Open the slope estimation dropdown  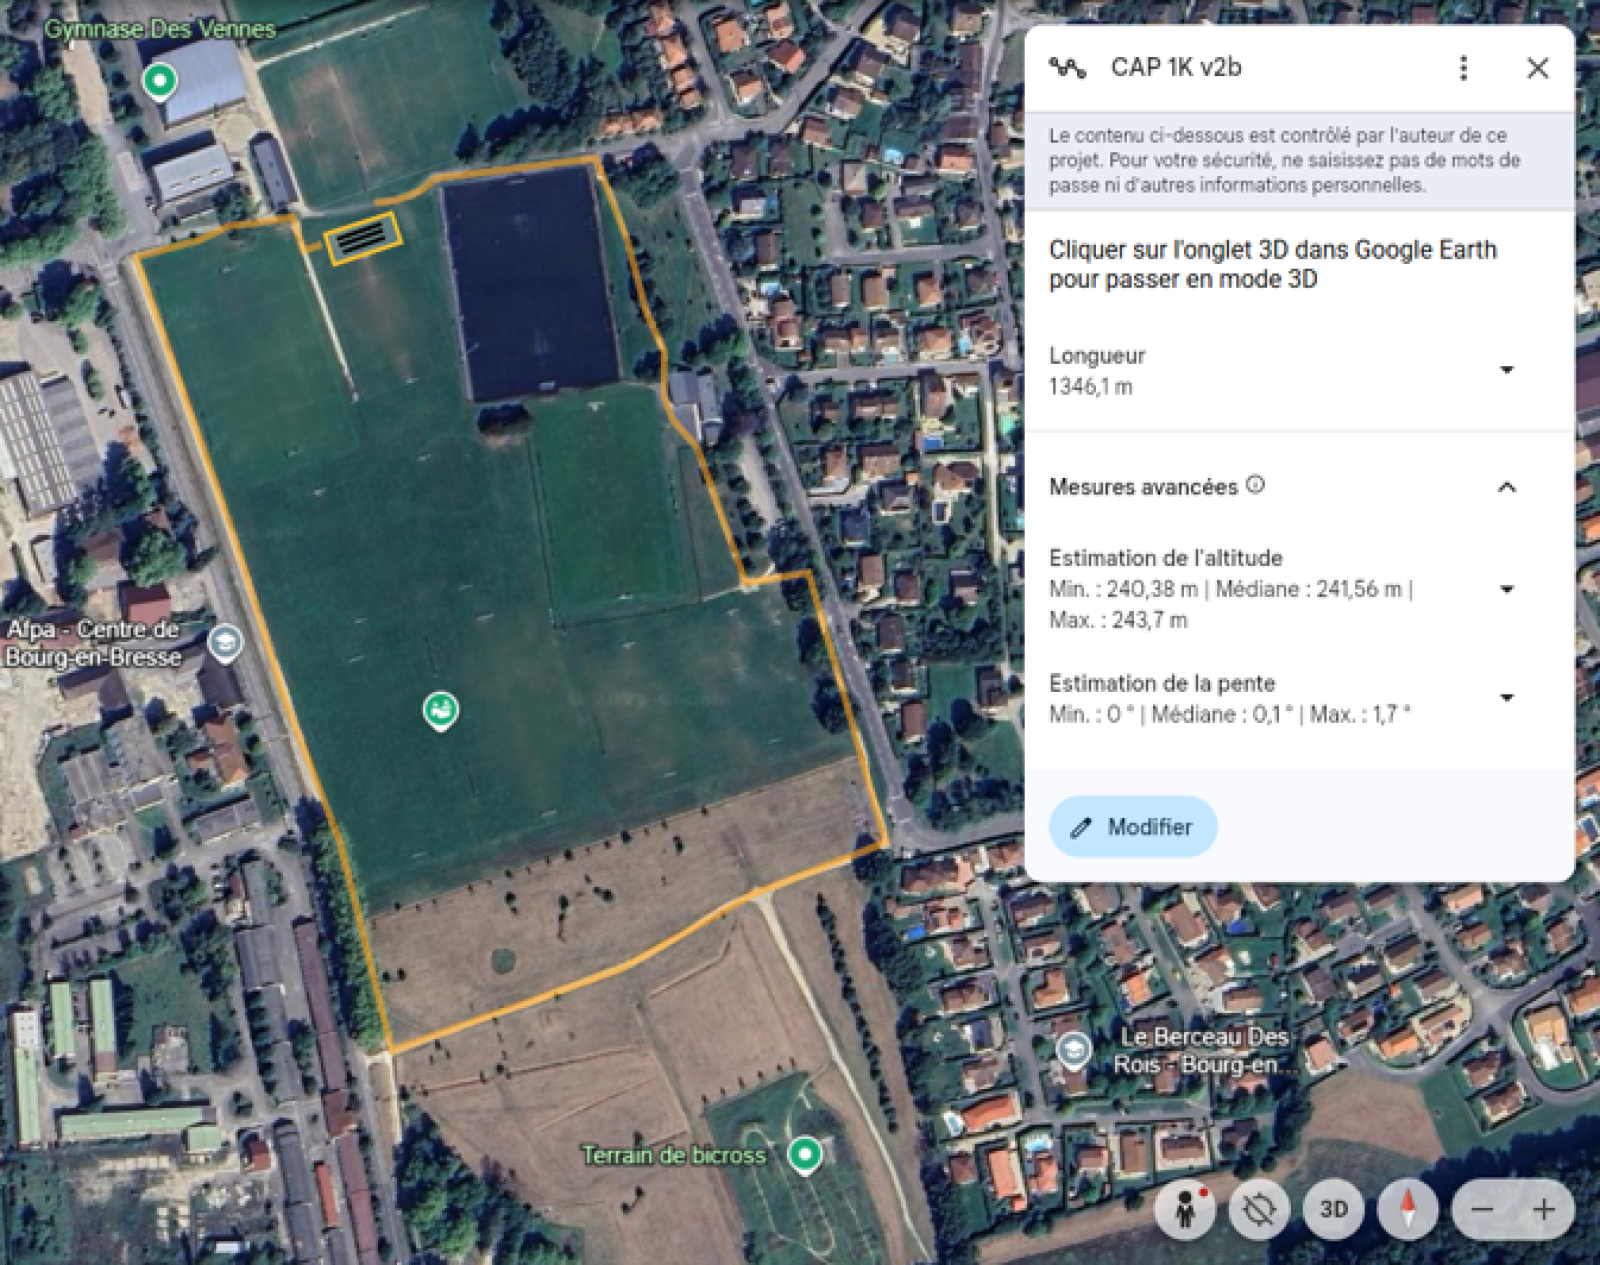click(1506, 698)
